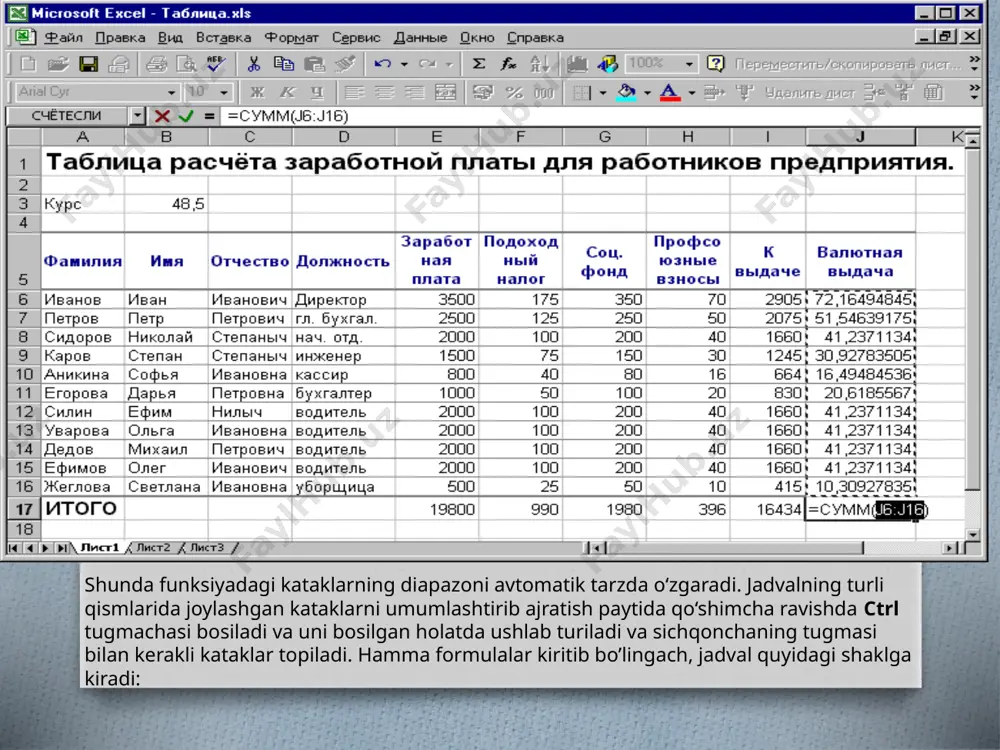Toggle Italic (К) formatting
Viewport: 1000px width, 750px height.
point(287,93)
